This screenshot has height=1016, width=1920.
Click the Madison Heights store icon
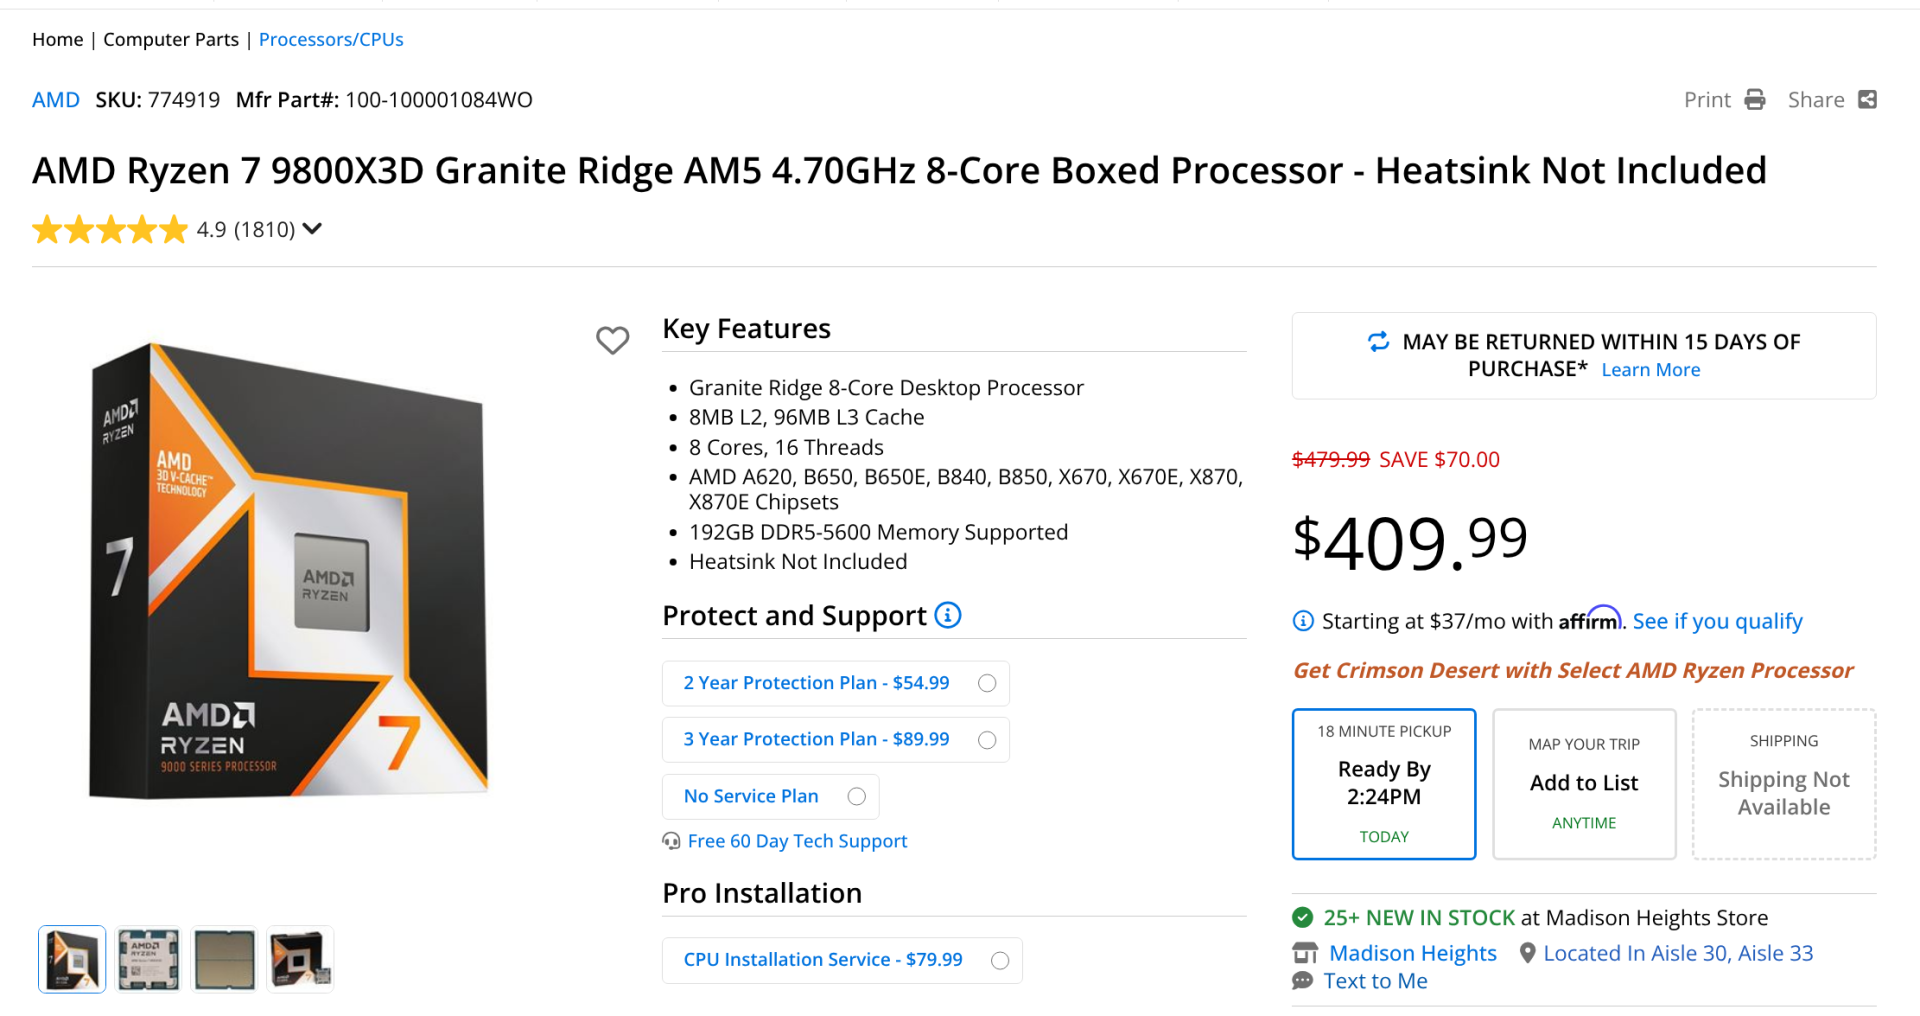pos(1305,953)
